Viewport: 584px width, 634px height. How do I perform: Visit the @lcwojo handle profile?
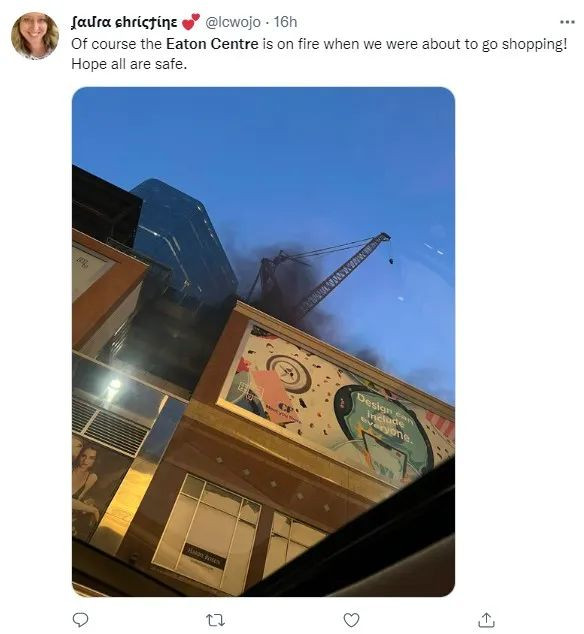pos(233,22)
